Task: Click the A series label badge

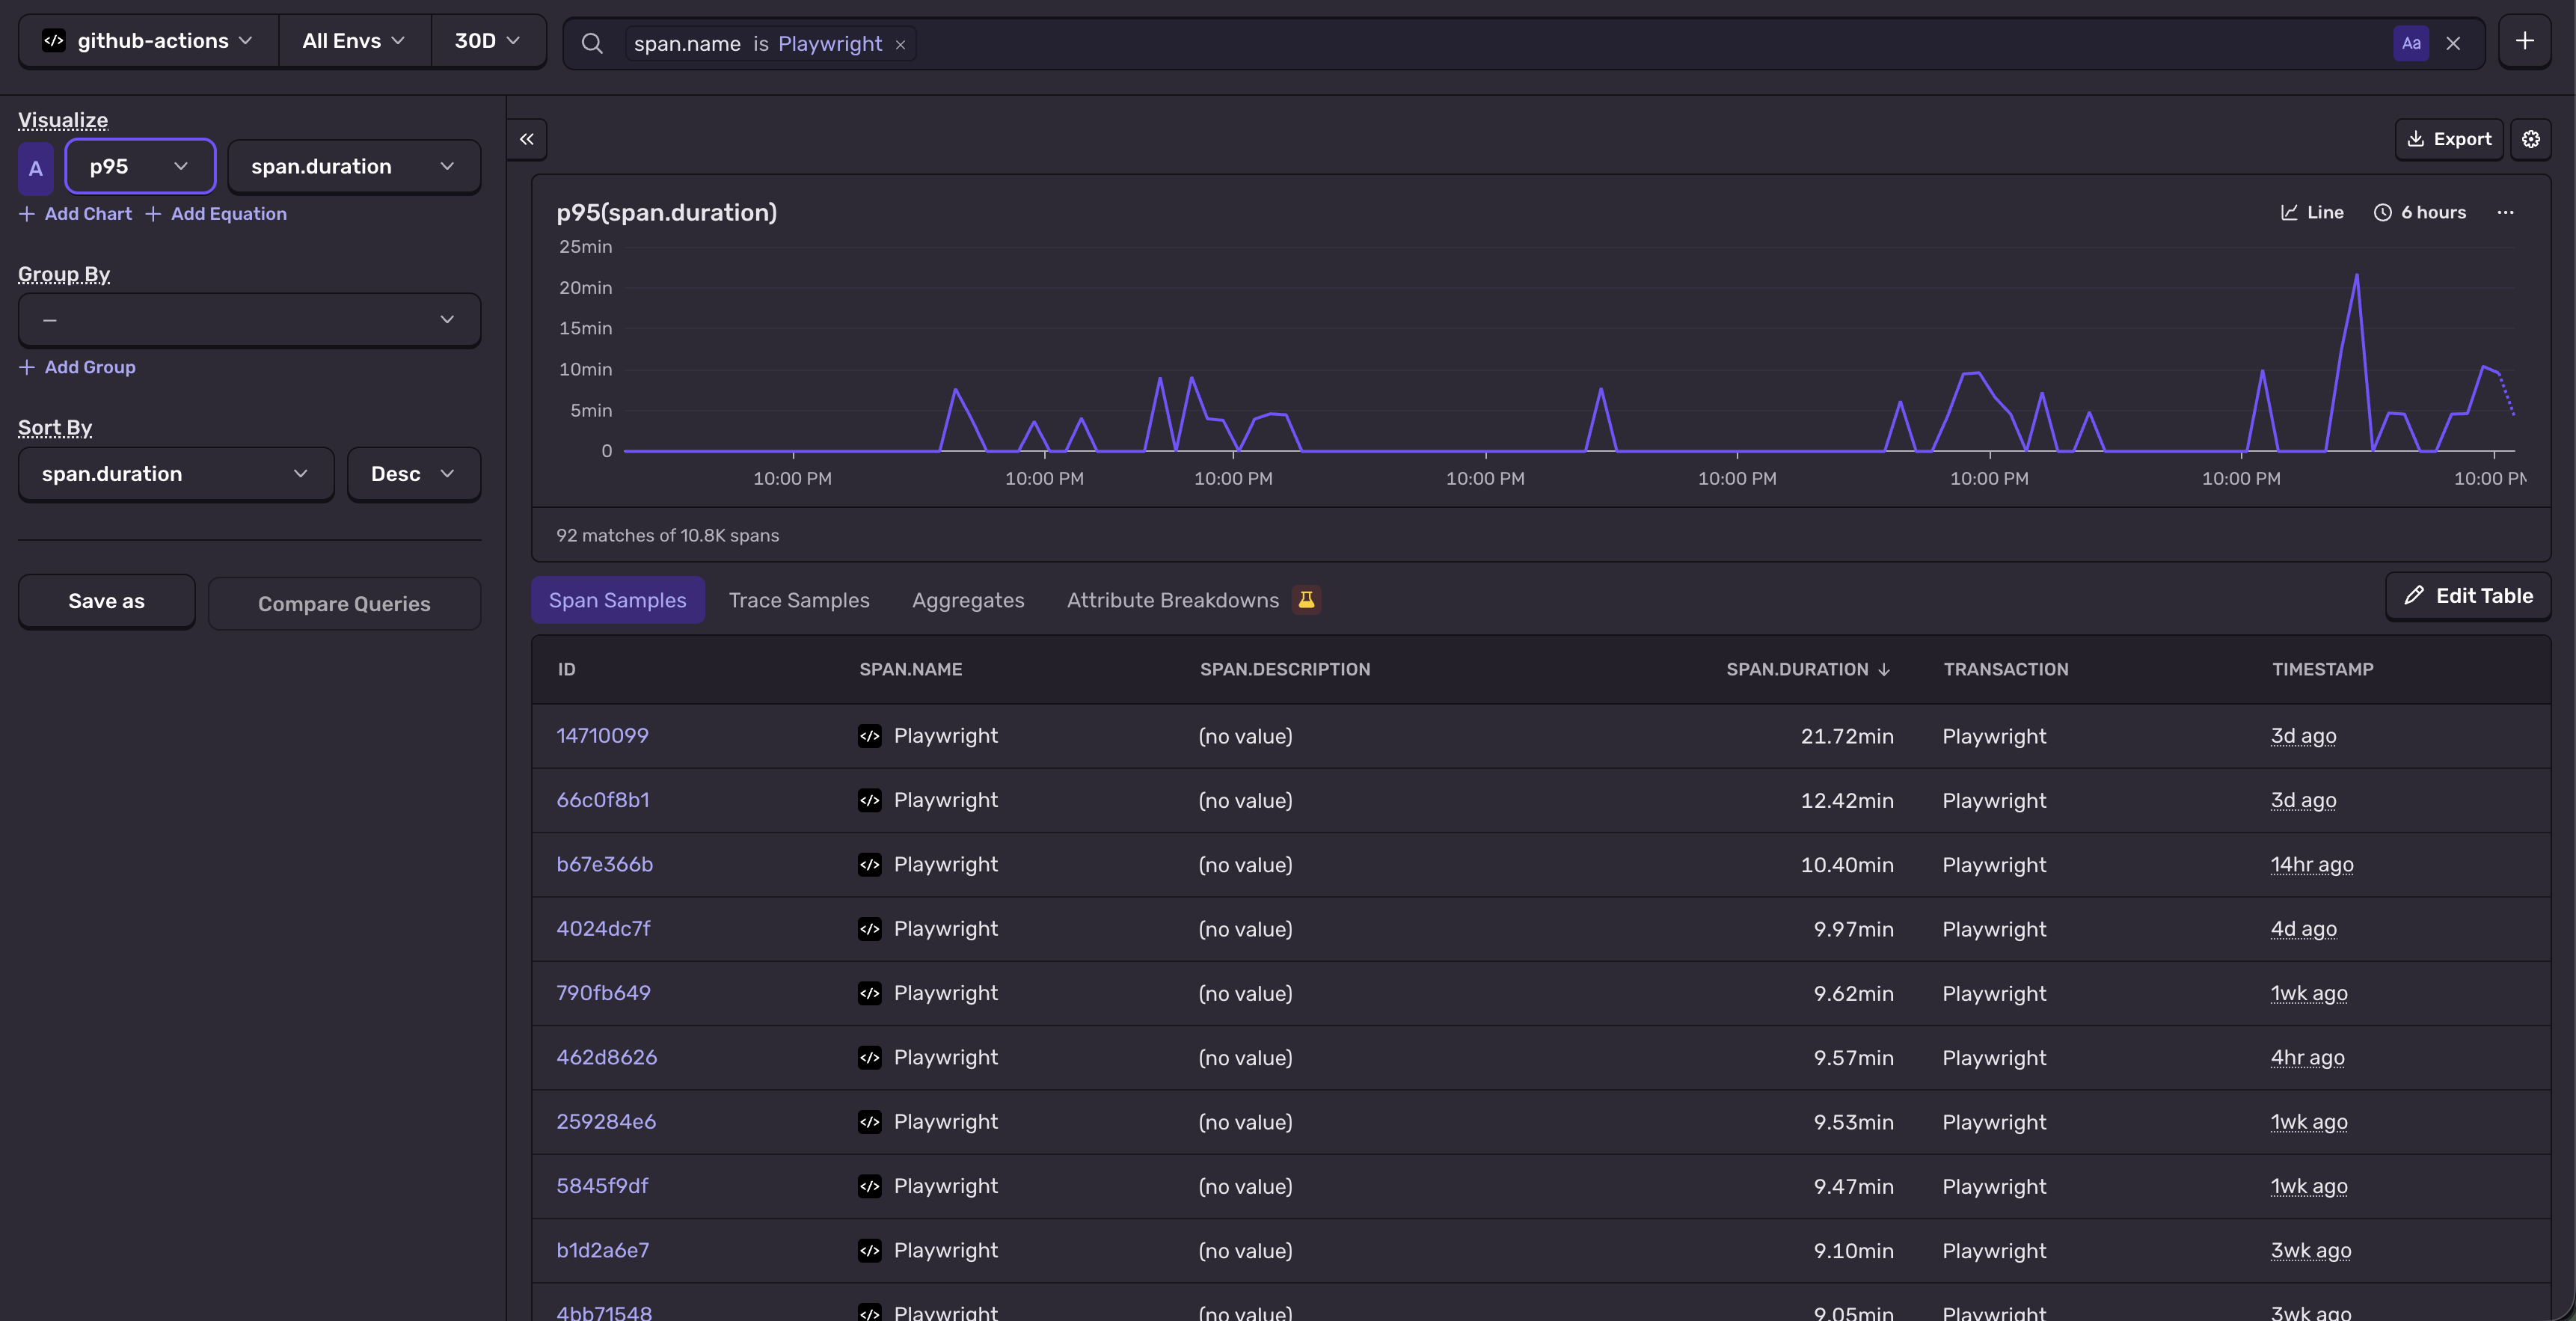Action: pyautogui.click(x=36, y=168)
